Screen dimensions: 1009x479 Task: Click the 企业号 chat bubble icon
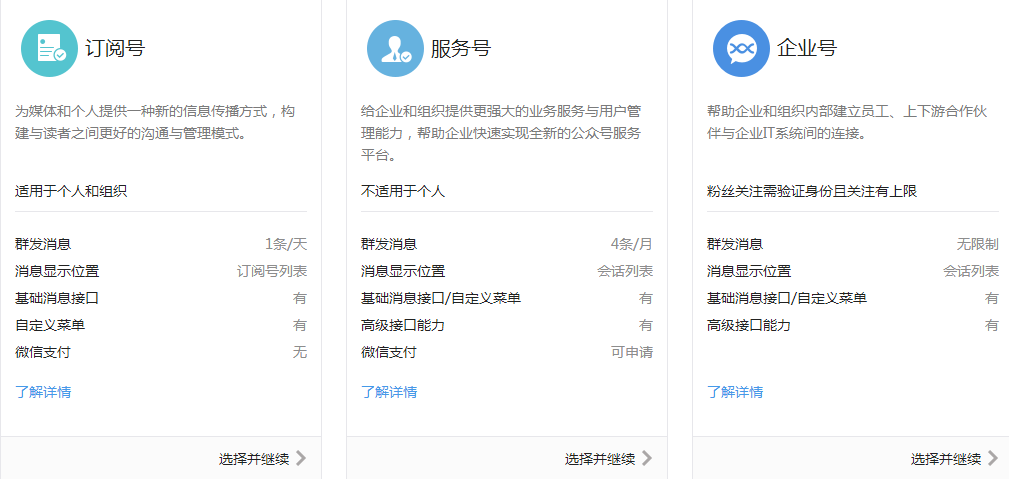click(741, 48)
